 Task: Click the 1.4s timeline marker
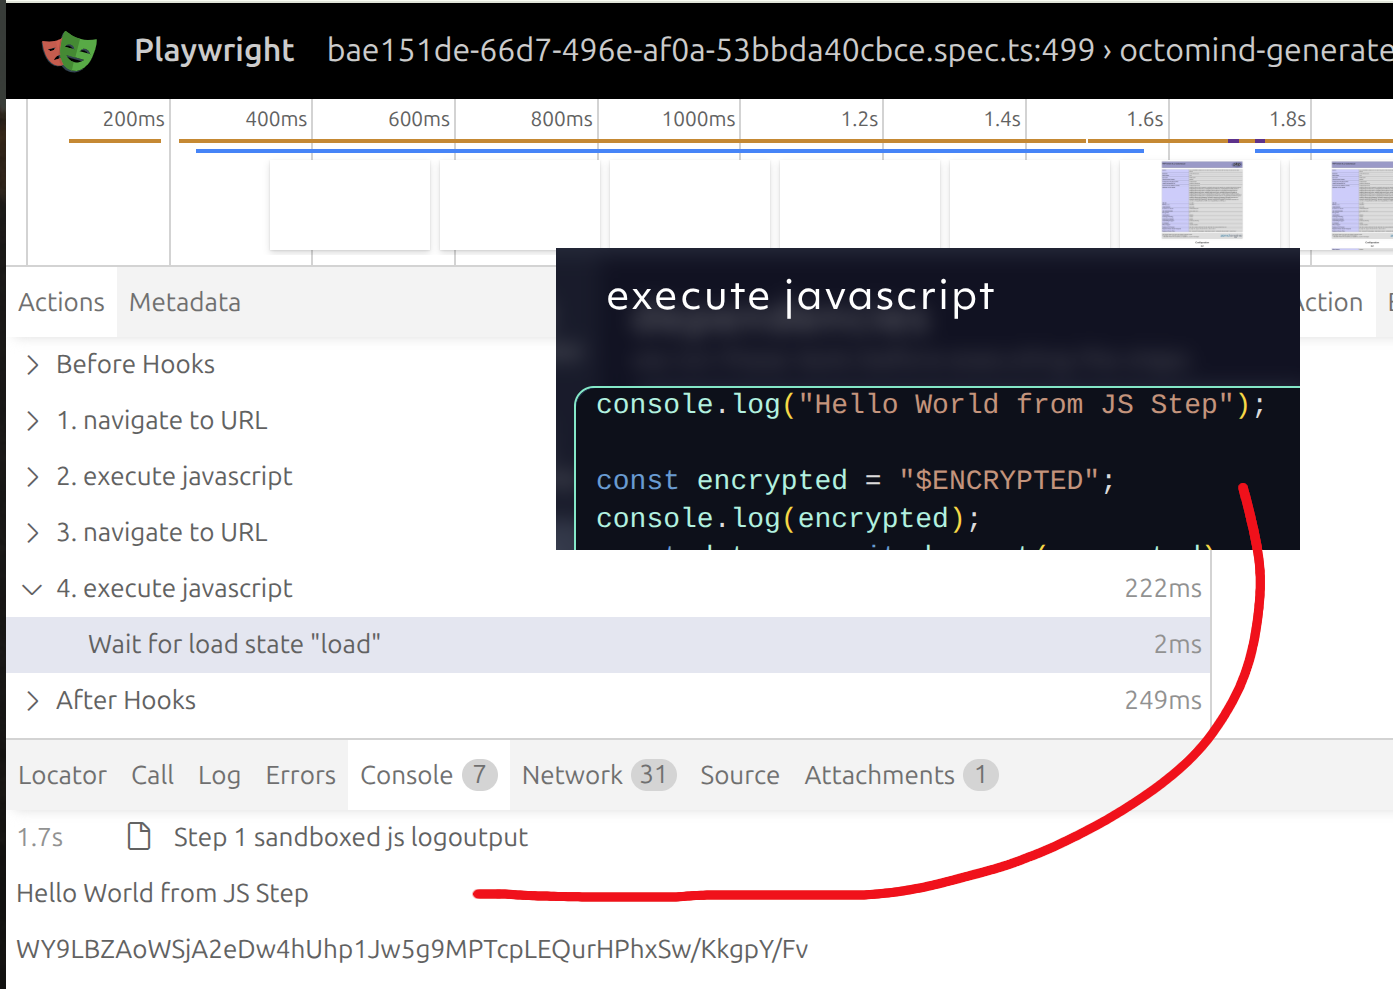click(1002, 119)
